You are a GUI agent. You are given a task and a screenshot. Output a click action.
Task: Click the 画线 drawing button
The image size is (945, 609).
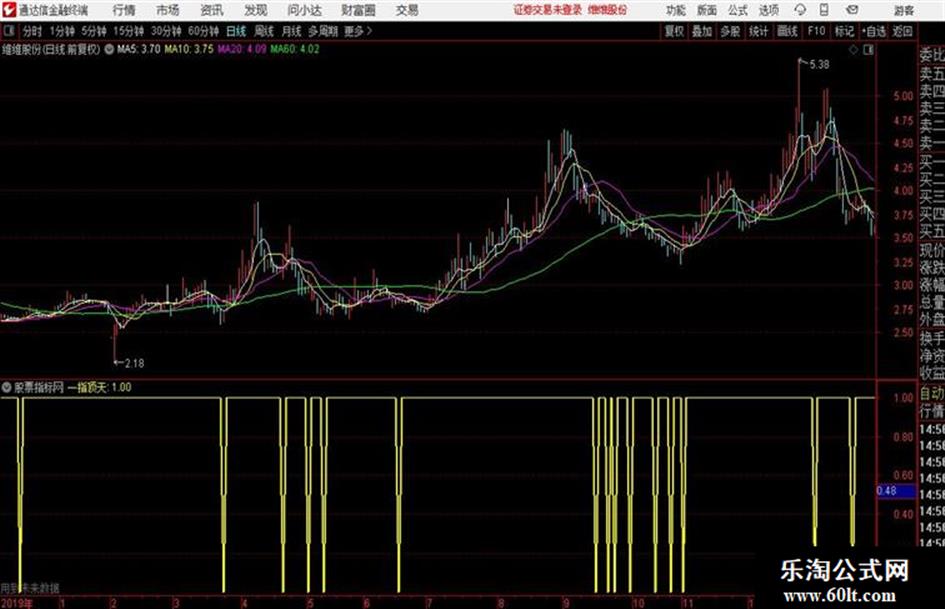[x=787, y=31]
